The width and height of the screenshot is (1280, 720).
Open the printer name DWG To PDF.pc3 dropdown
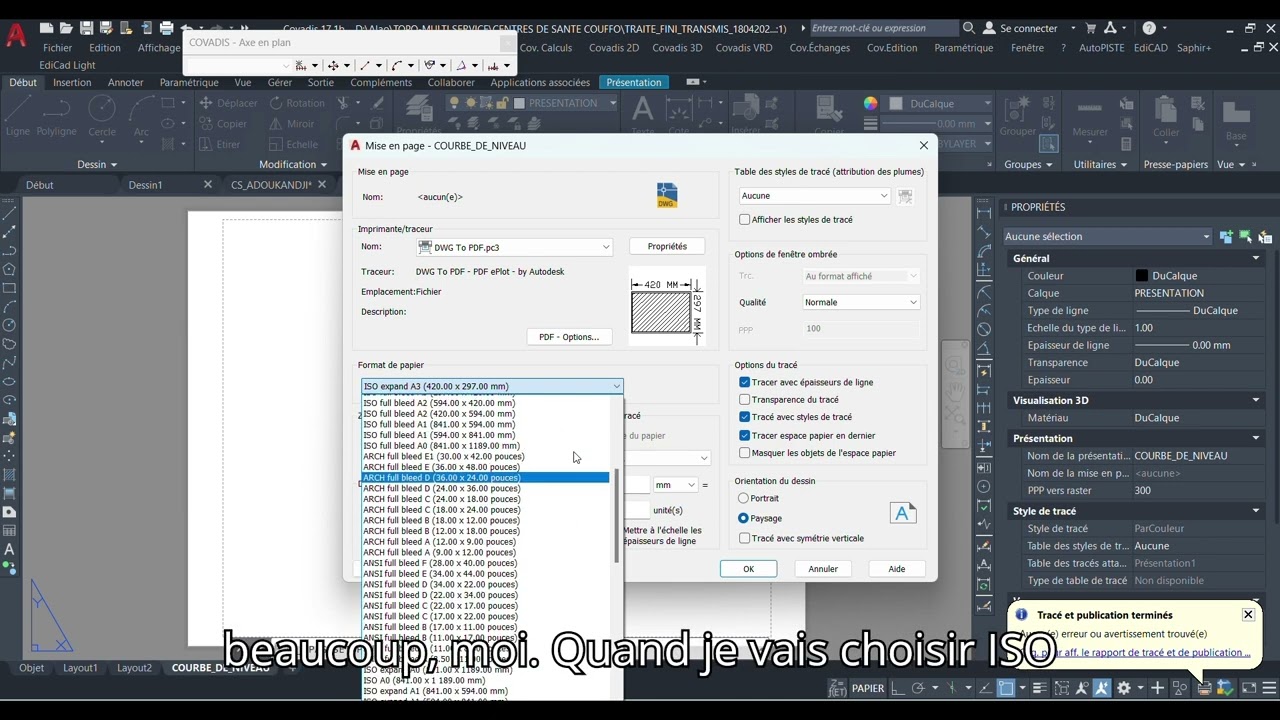coord(514,247)
